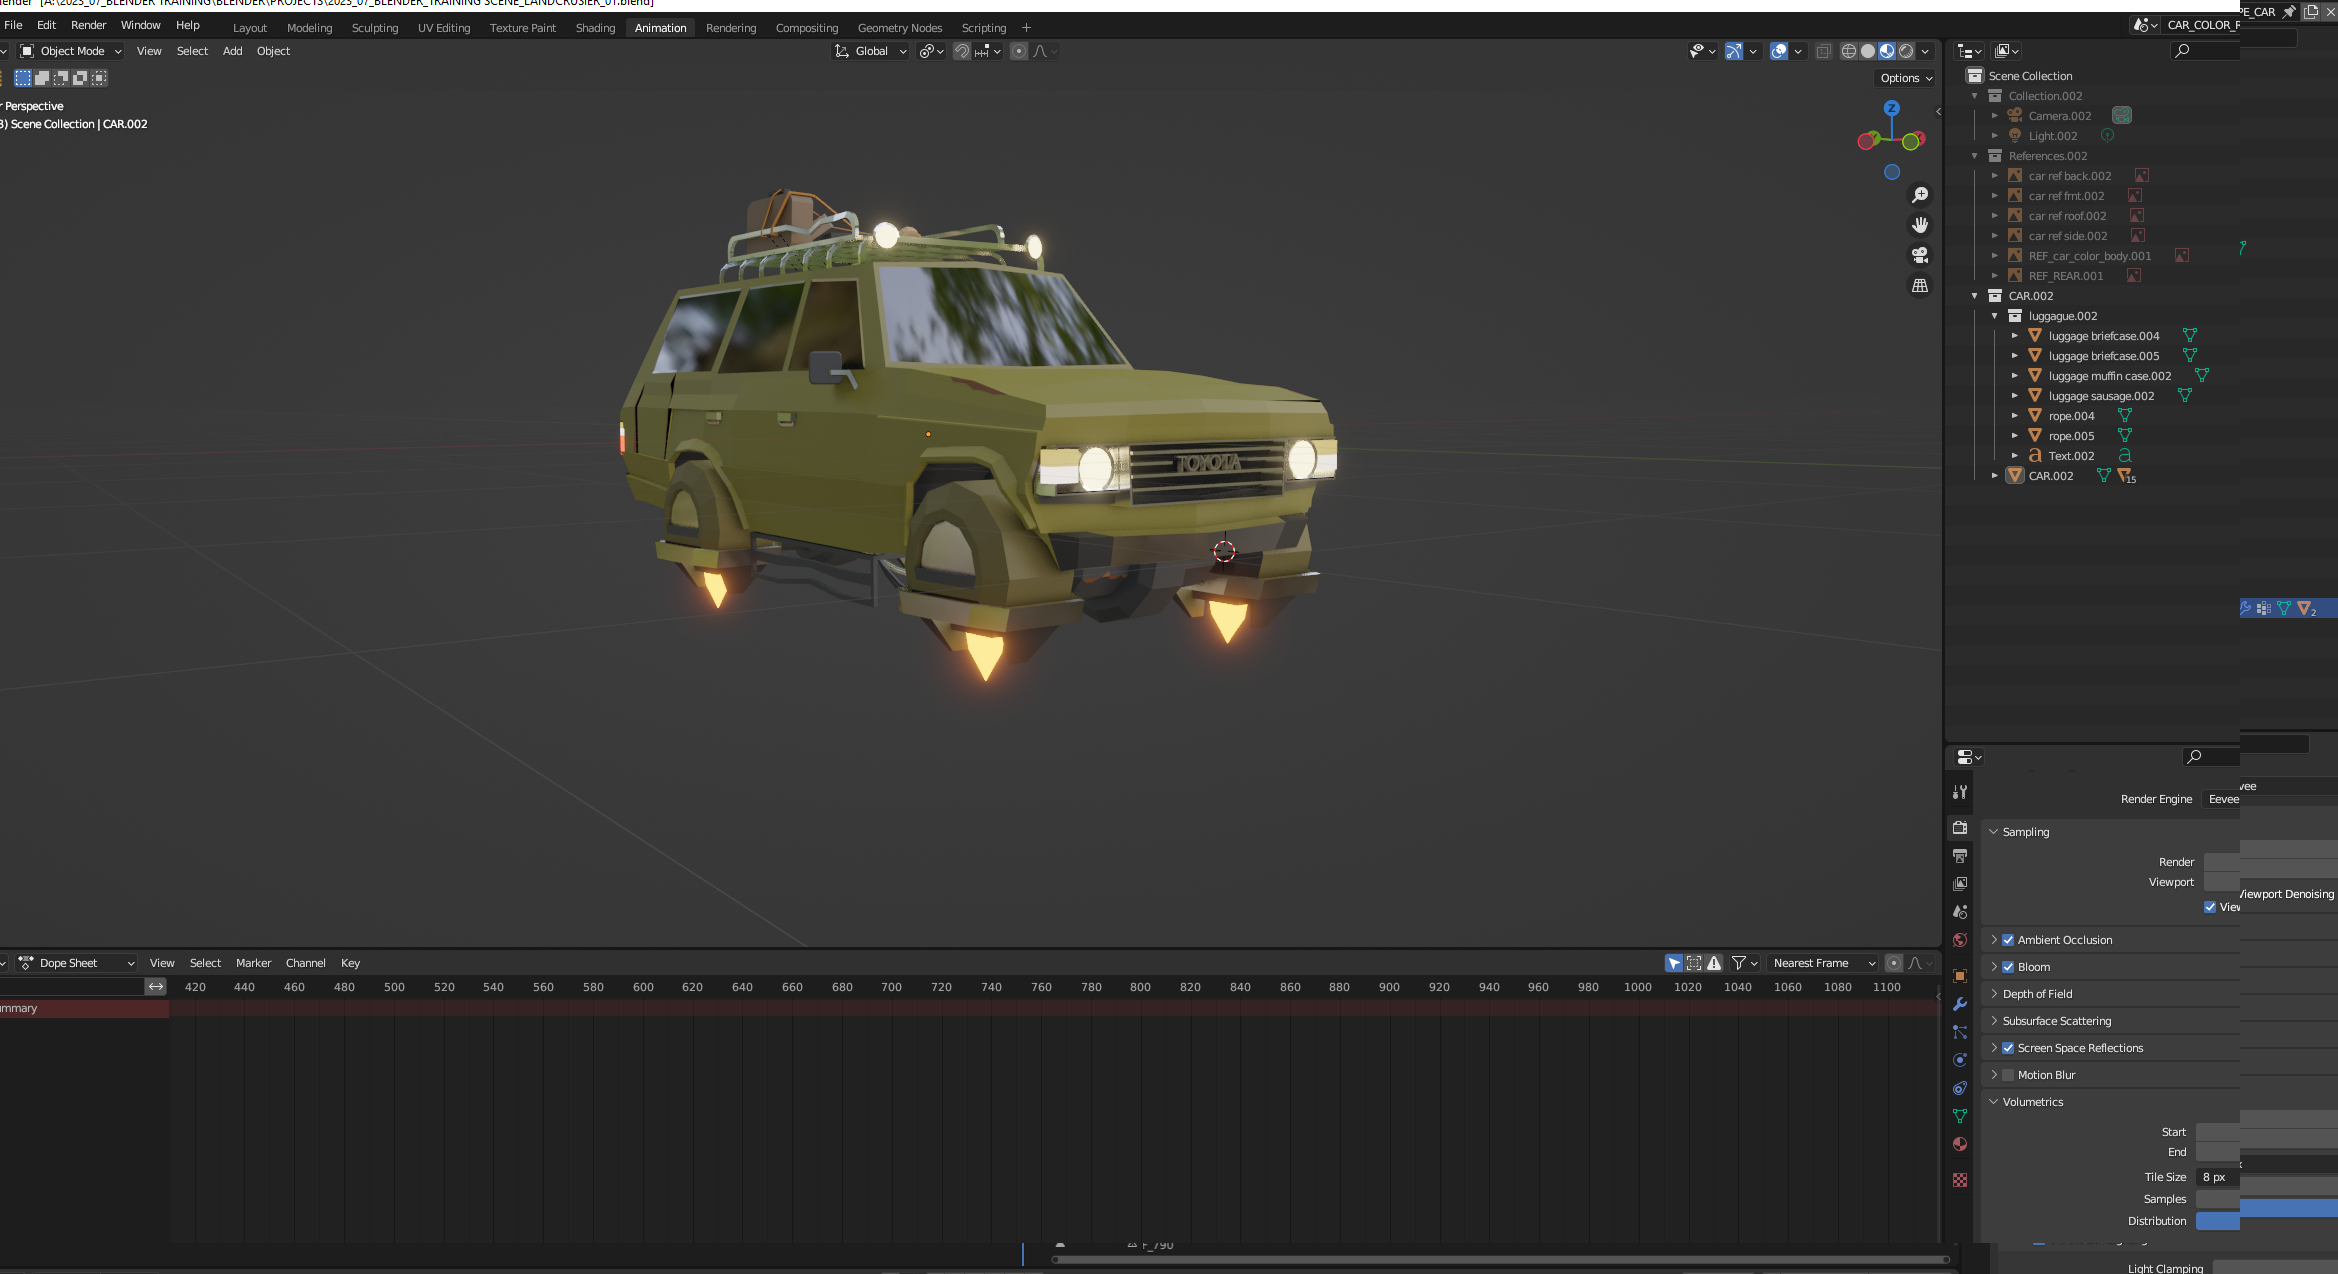
Task: Disable Screen Space Reflections checkbox
Action: [2008, 1048]
